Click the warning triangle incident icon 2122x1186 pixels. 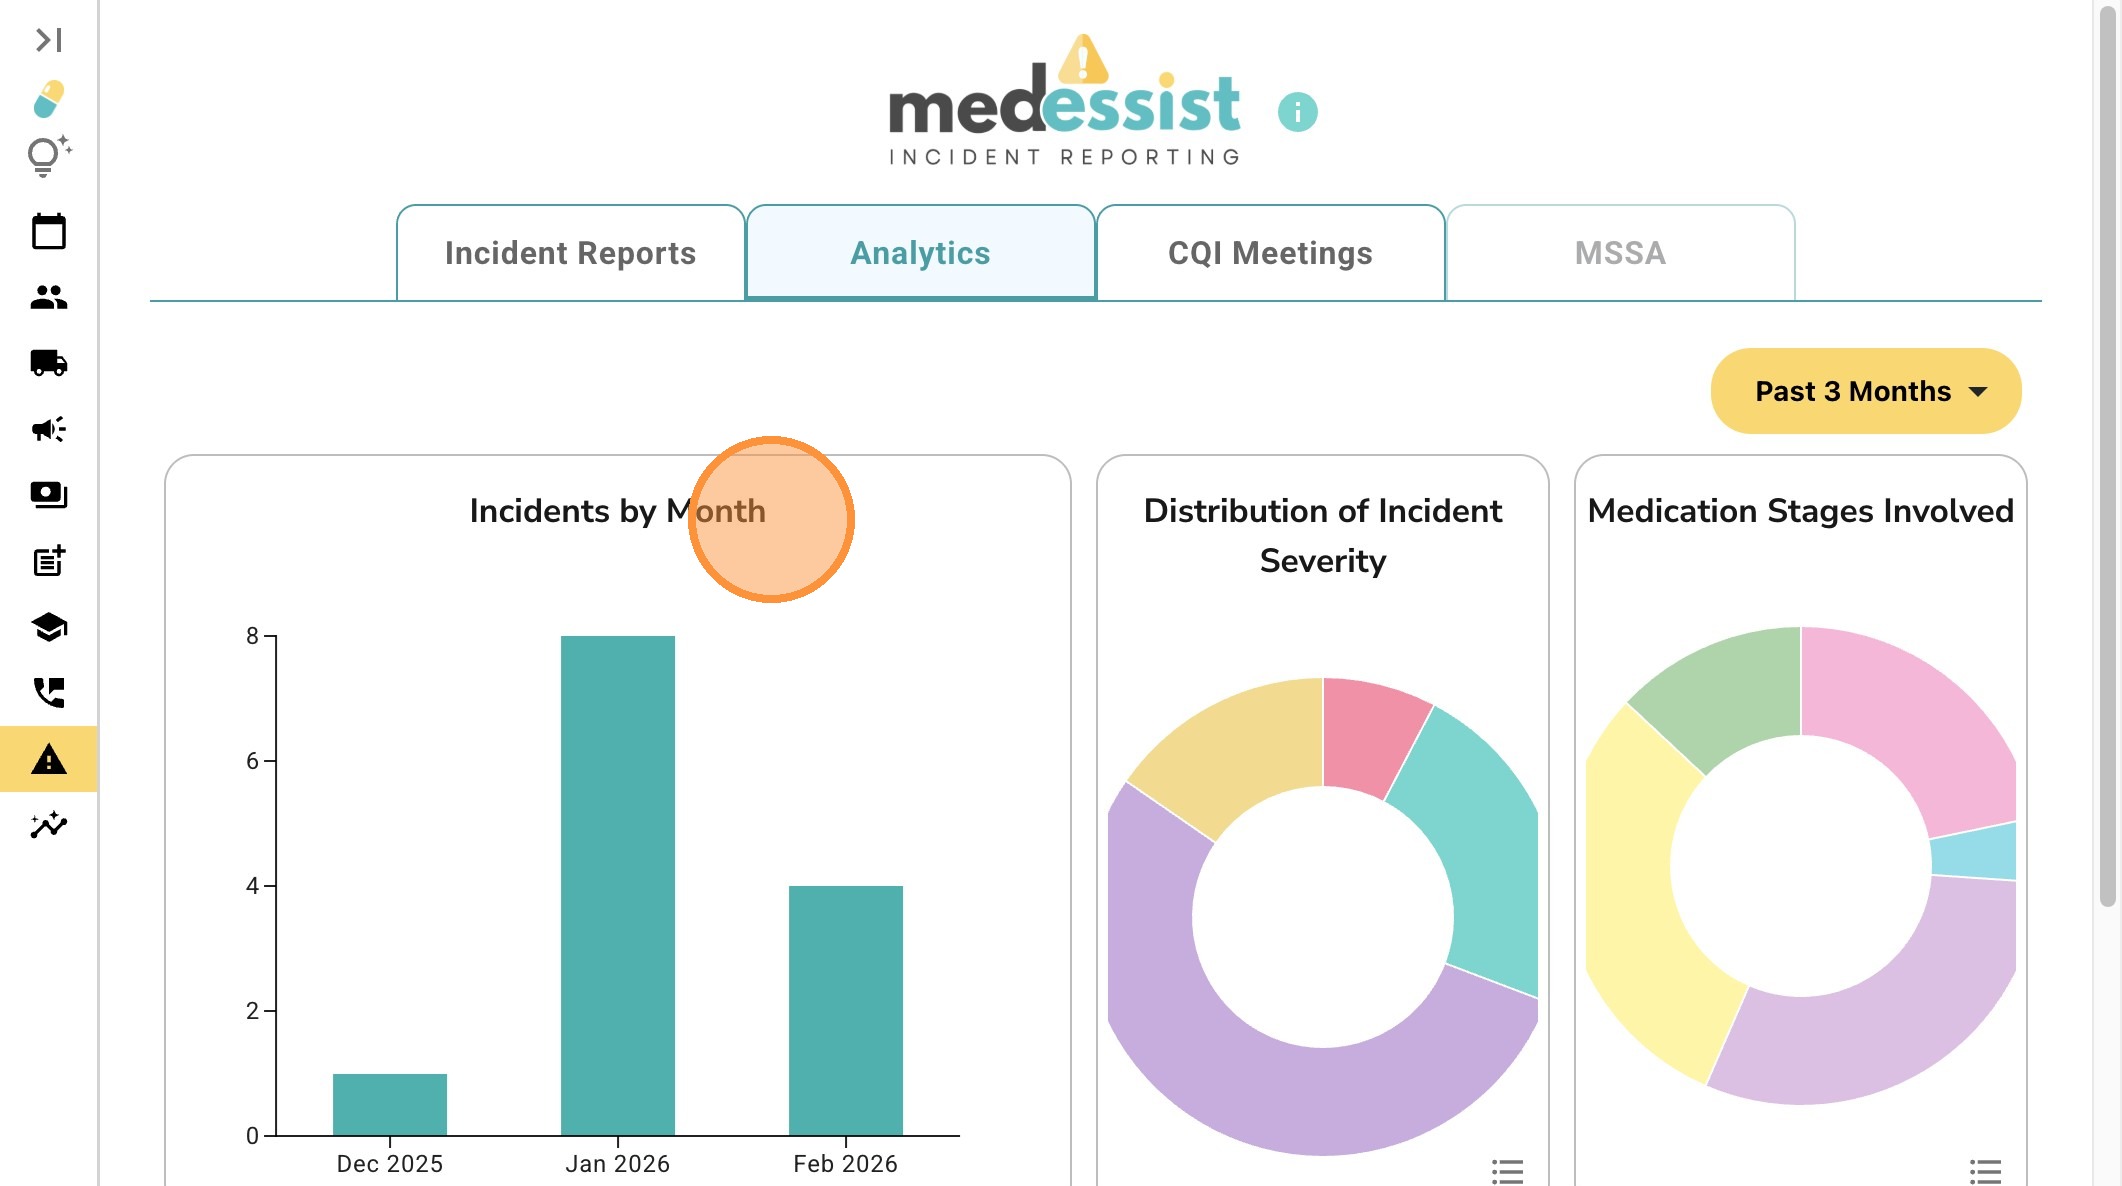[x=48, y=760]
